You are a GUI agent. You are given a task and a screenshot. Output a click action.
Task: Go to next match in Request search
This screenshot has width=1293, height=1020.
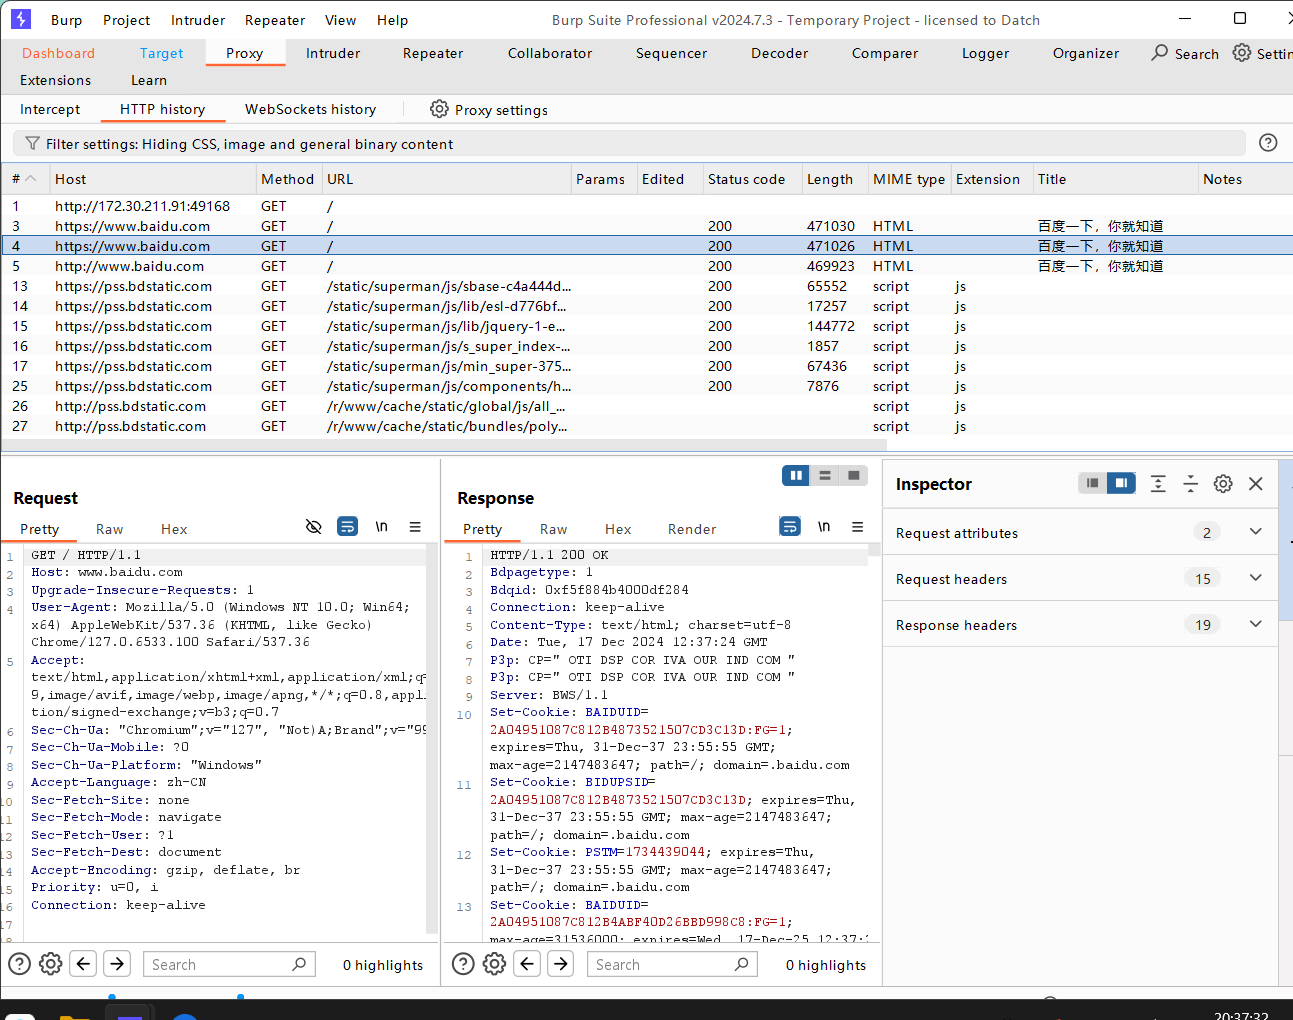(x=117, y=964)
